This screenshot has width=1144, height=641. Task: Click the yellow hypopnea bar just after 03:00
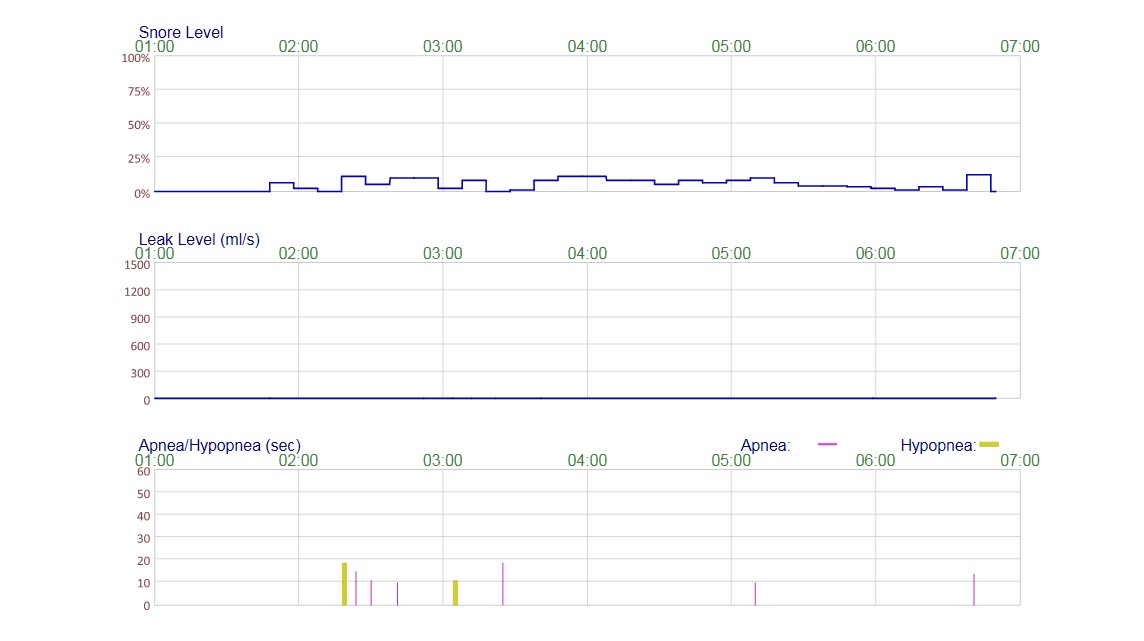point(455,593)
